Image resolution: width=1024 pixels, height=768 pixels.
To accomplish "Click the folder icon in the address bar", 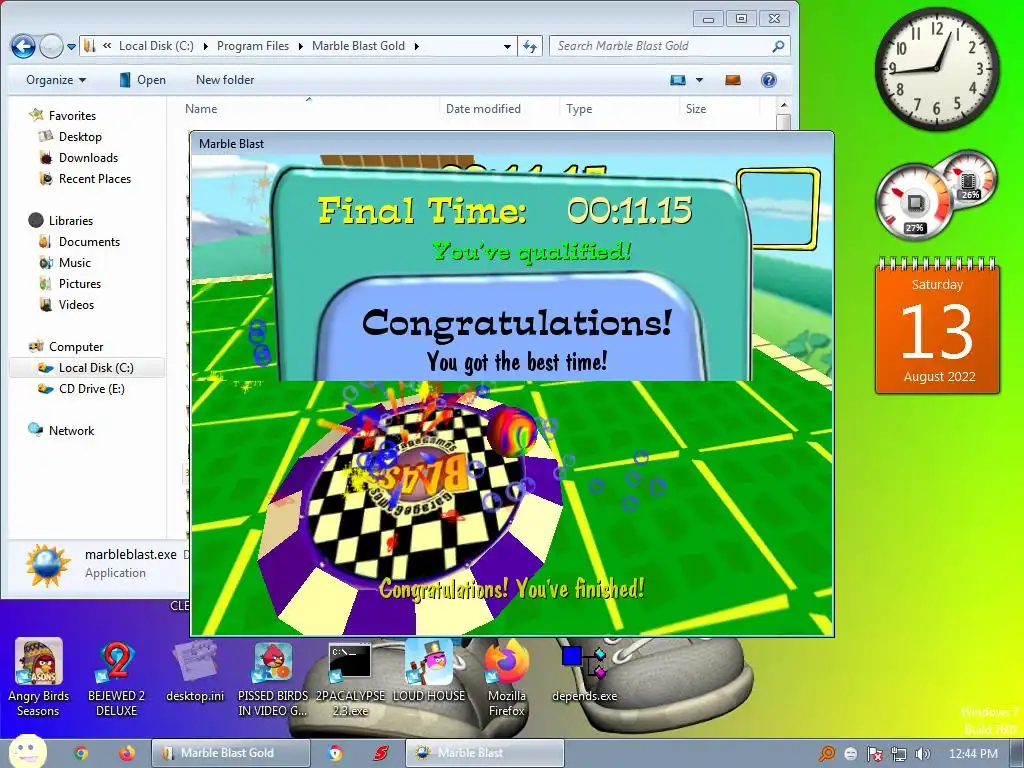I will coord(90,46).
